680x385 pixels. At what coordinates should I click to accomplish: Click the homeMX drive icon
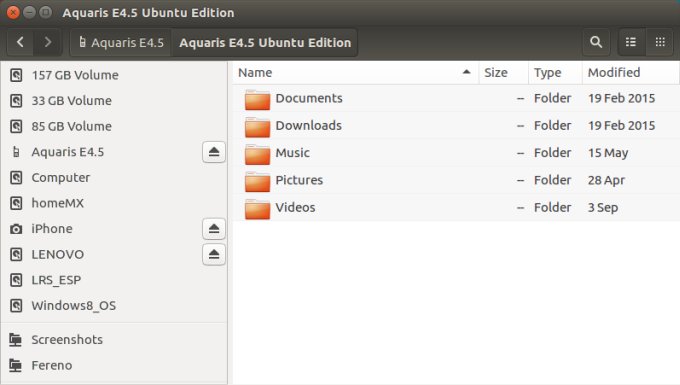(x=16, y=203)
